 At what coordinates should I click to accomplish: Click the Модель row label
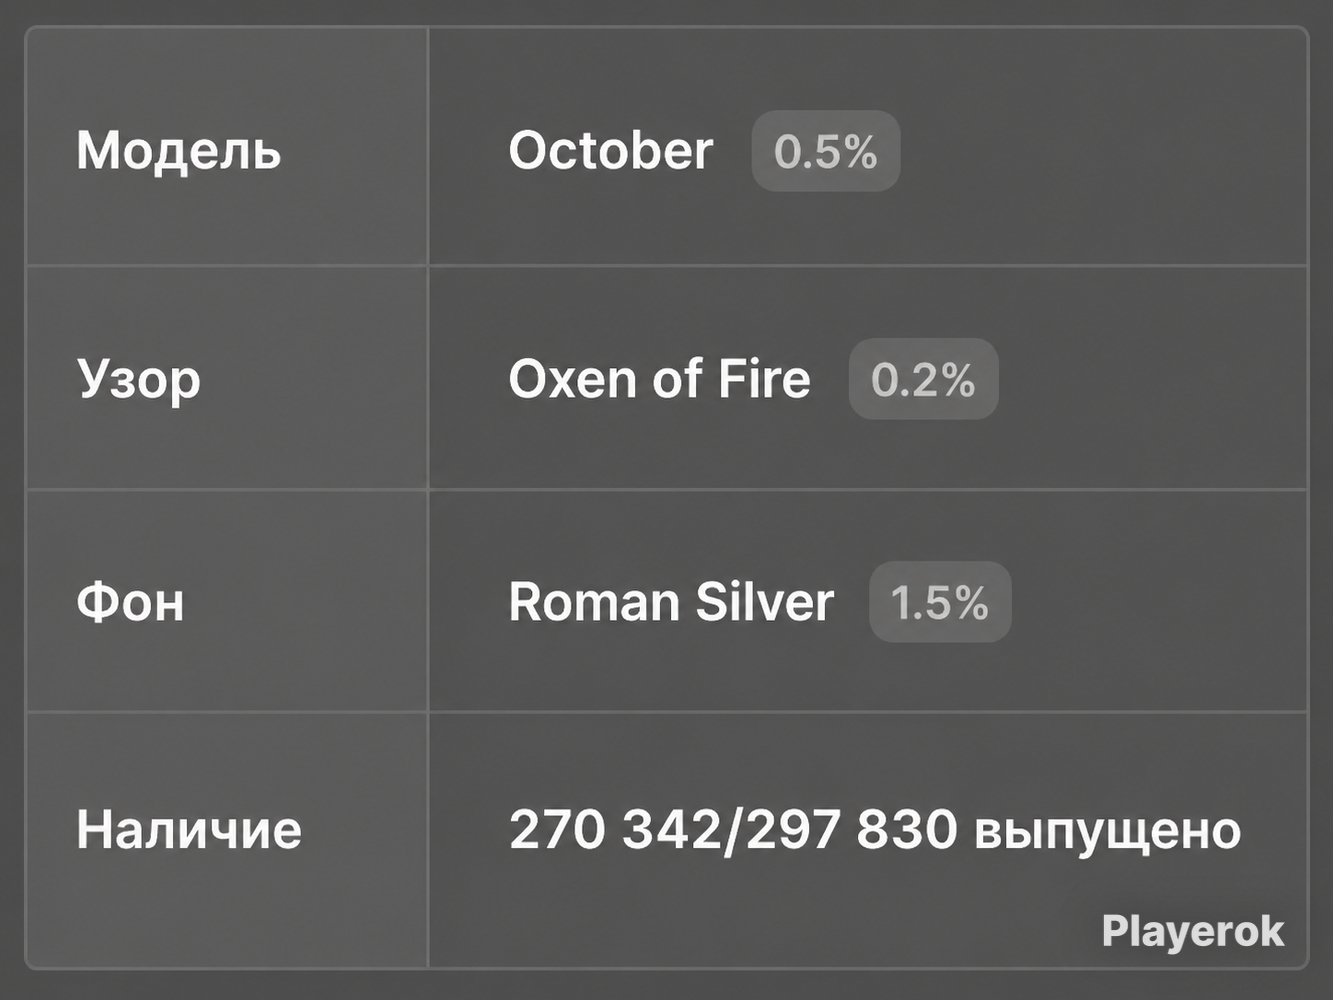[x=179, y=152]
